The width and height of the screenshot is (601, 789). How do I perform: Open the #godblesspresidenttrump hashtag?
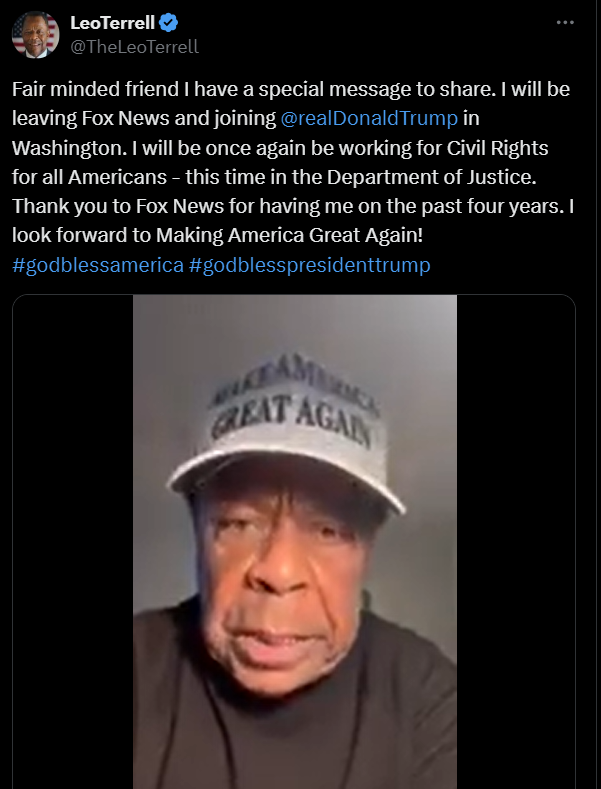(x=310, y=265)
